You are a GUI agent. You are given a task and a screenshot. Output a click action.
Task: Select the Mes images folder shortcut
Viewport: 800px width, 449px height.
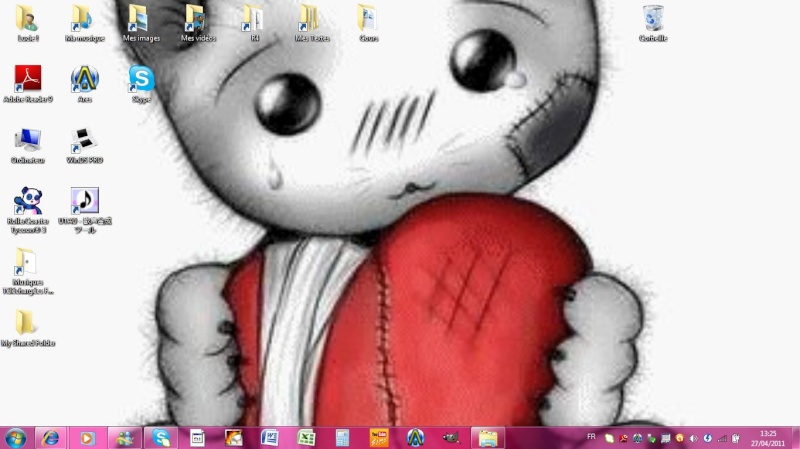point(141,23)
